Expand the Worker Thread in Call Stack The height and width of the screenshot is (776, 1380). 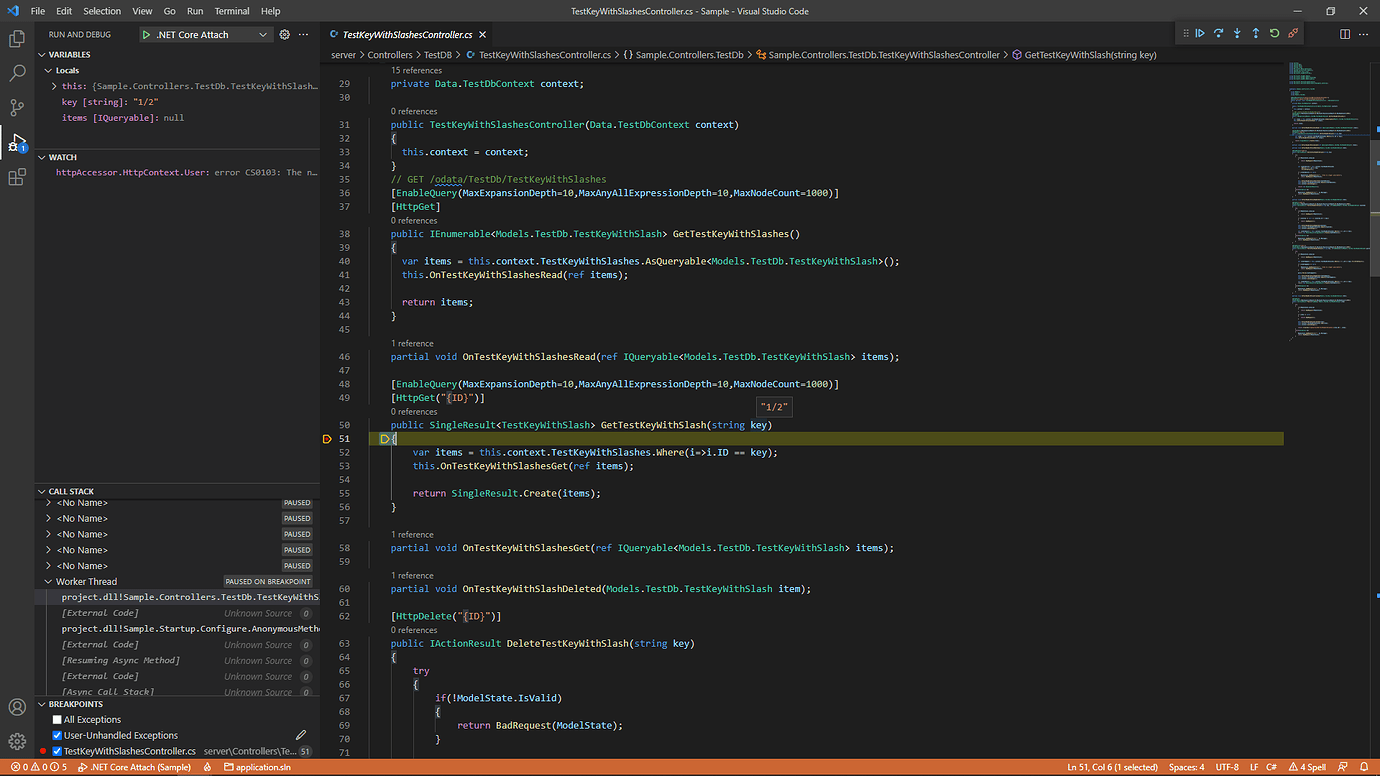pos(48,581)
